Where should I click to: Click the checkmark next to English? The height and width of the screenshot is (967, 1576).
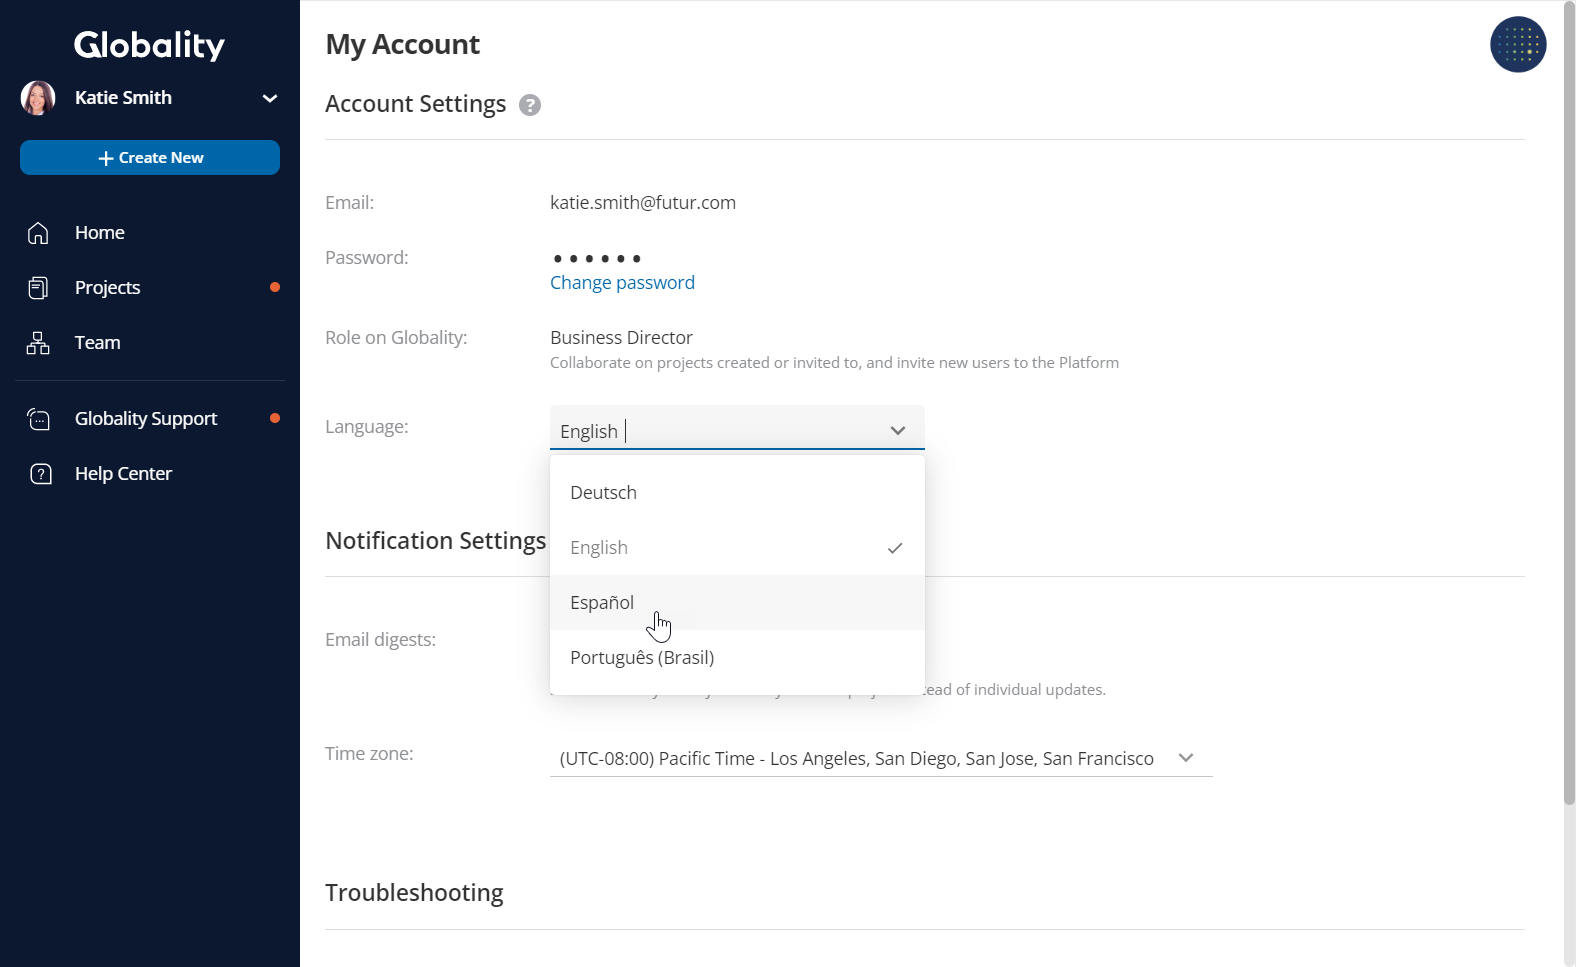[895, 548]
